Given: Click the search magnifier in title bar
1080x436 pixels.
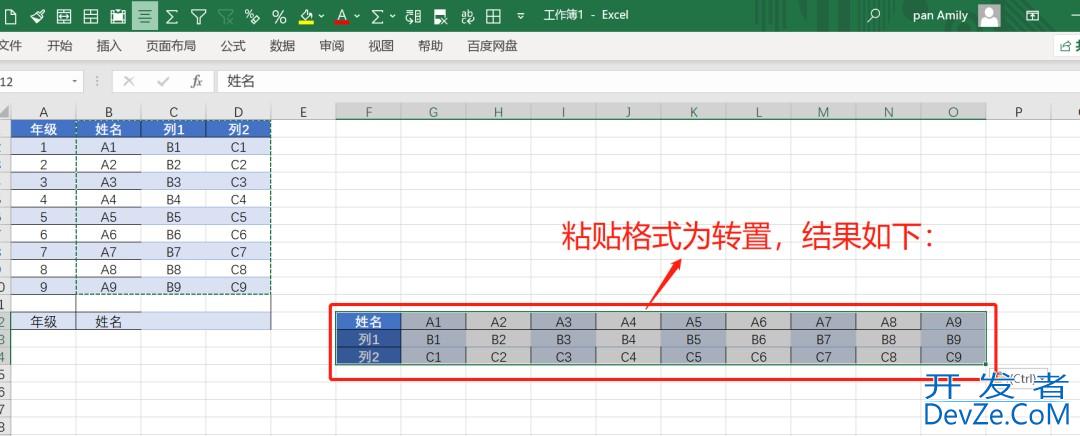Looking at the screenshot, I should coord(874,16).
